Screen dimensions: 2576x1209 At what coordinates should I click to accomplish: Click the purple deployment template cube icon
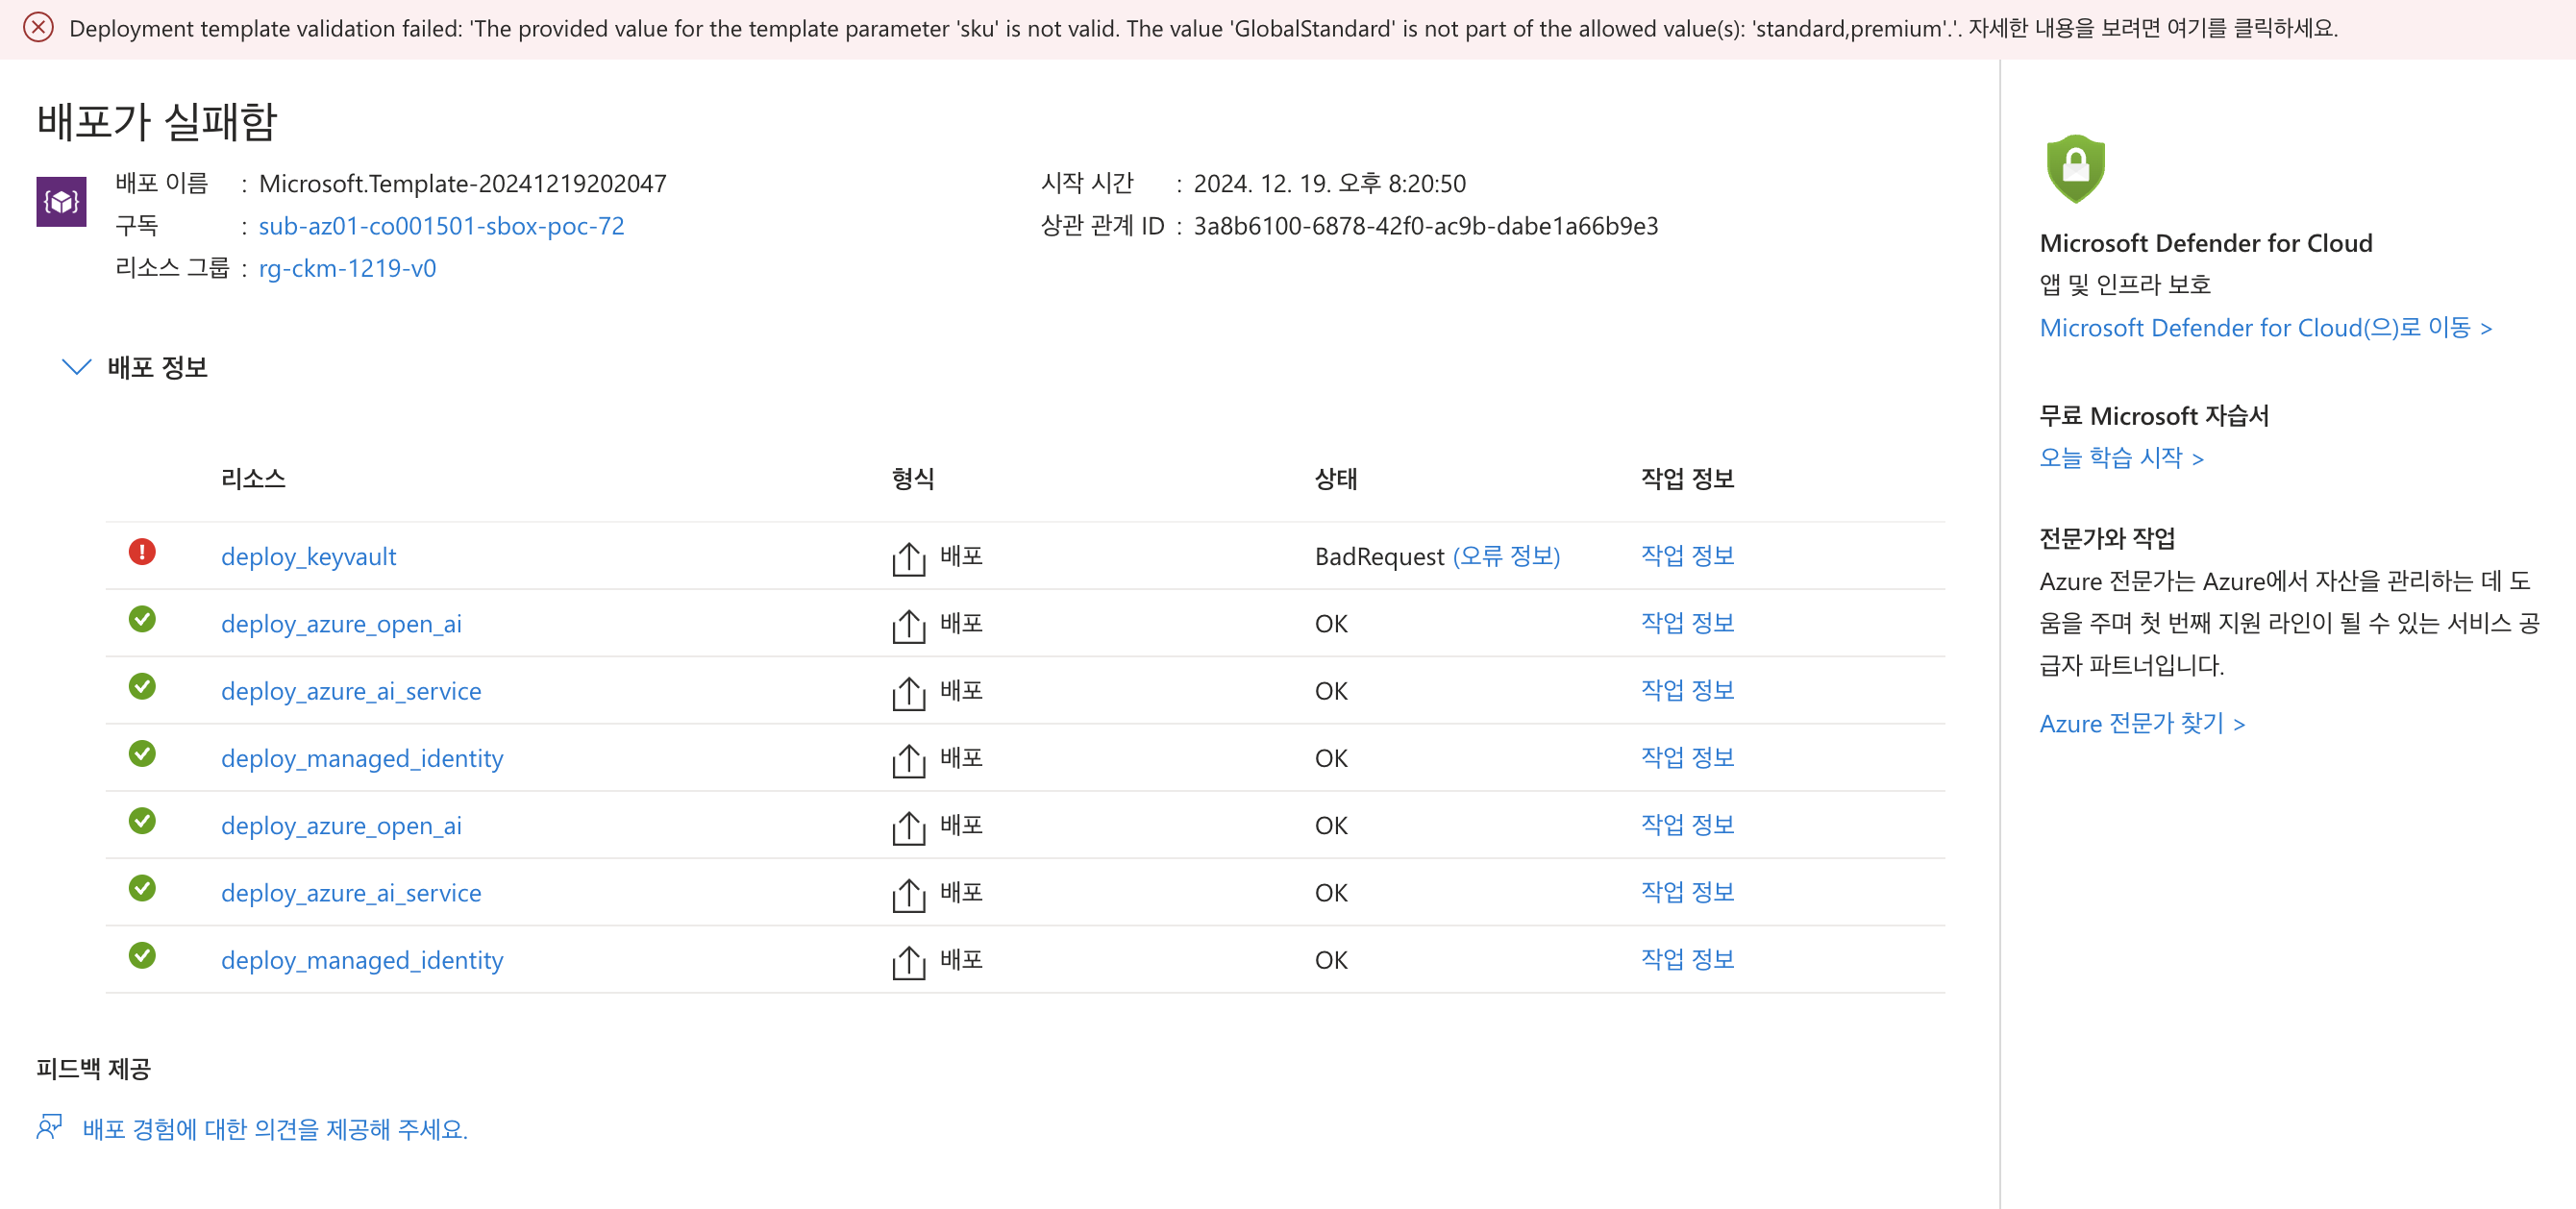tap(61, 202)
